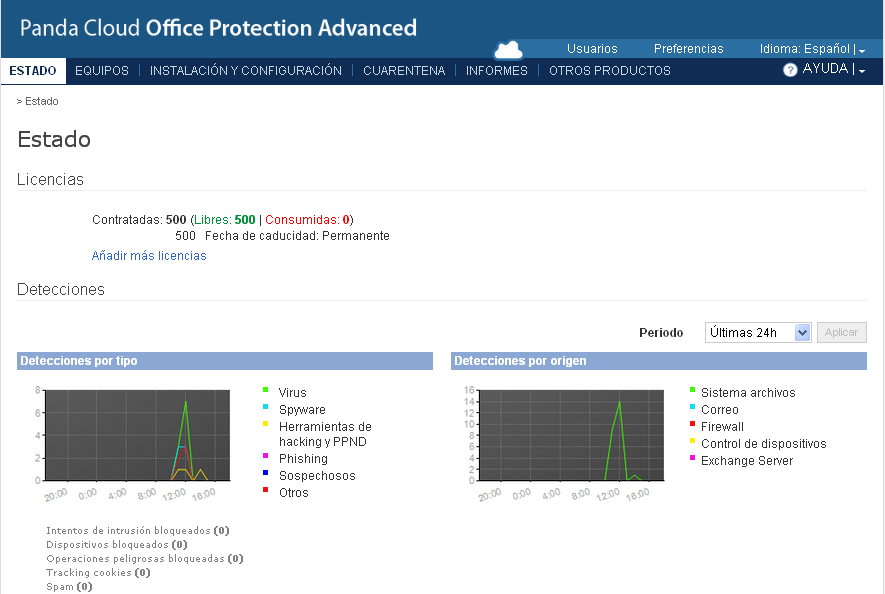This screenshot has height=594, width=885.
Task: Click 'Fecha de caducidad: Permanente' text
Action: coord(297,236)
